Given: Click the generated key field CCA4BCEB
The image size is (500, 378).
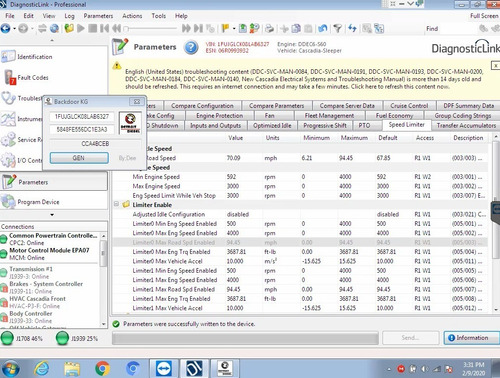Looking at the screenshot, I should tap(95, 144).
